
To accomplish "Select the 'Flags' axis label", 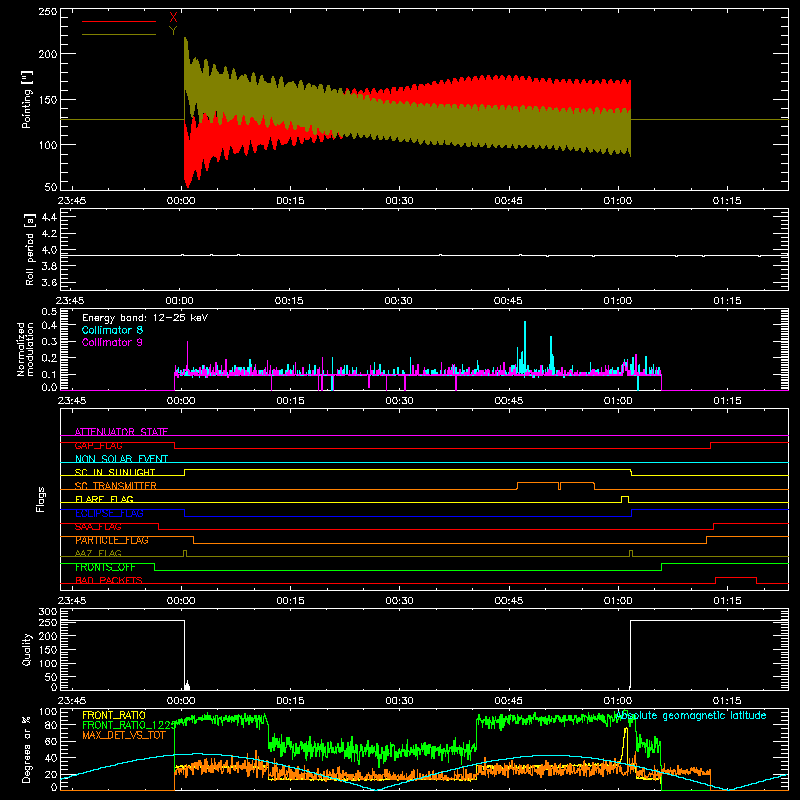I will 40,499.
